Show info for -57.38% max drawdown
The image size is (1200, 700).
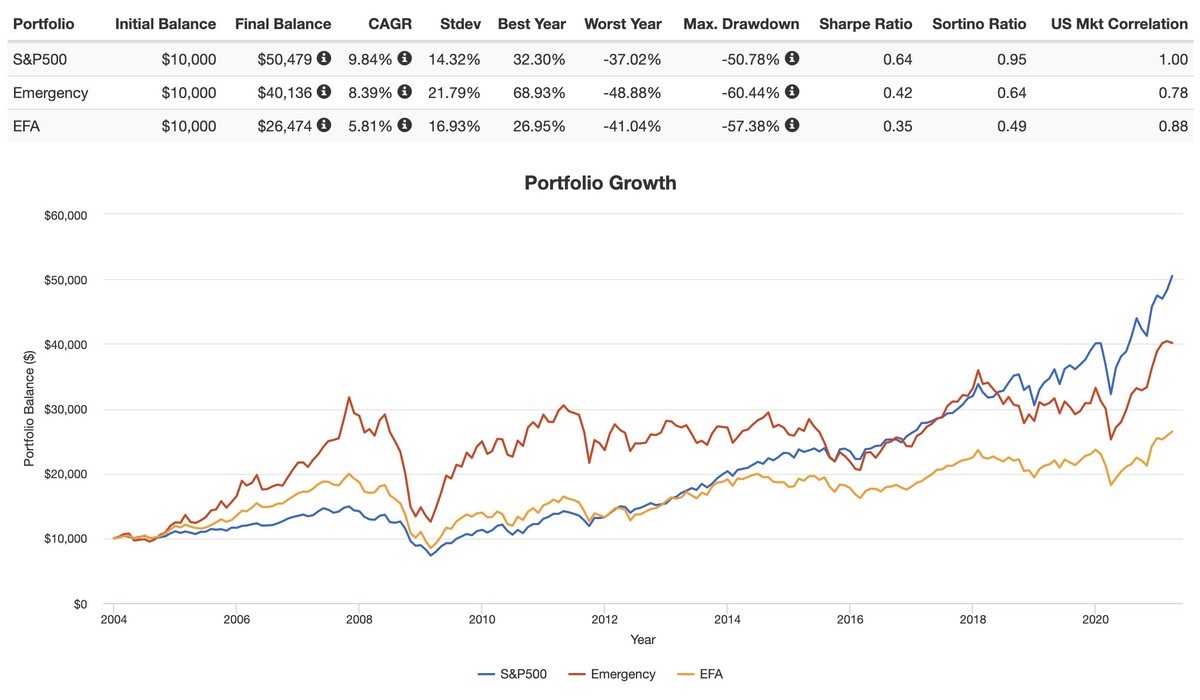coord(792,126)
